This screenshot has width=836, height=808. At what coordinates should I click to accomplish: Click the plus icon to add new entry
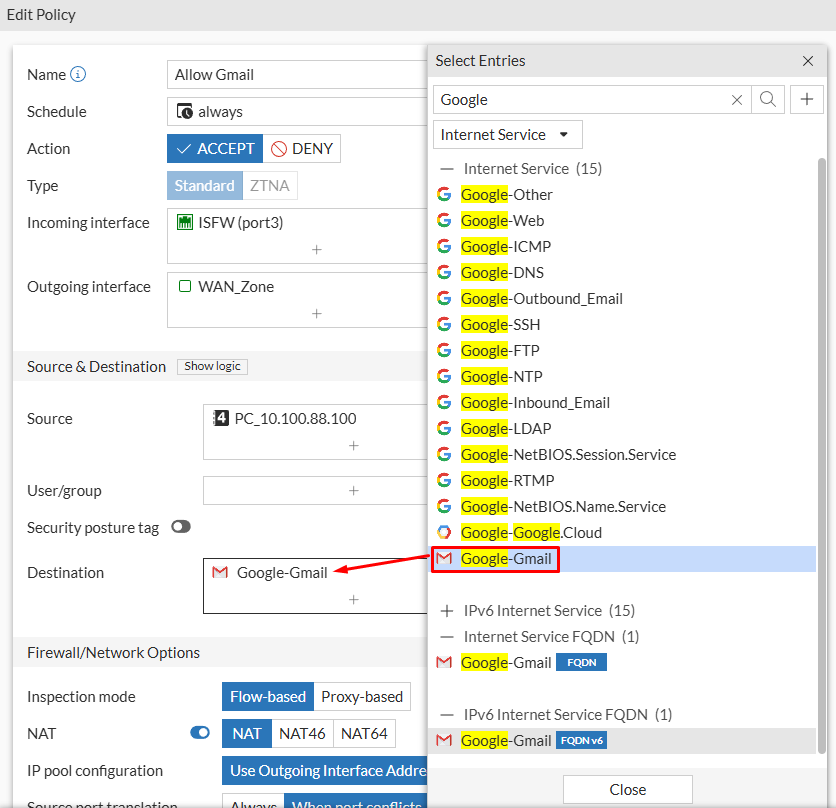coord(806,99)
